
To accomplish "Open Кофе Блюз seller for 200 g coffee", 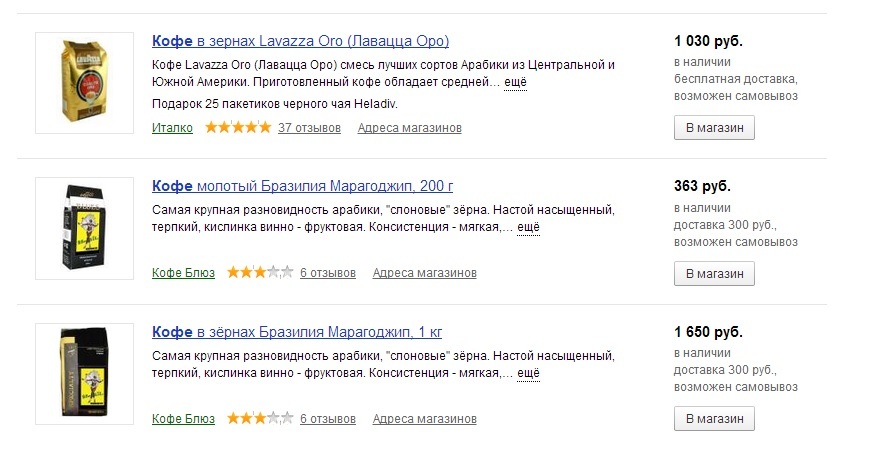I will [x=183, y=273].
